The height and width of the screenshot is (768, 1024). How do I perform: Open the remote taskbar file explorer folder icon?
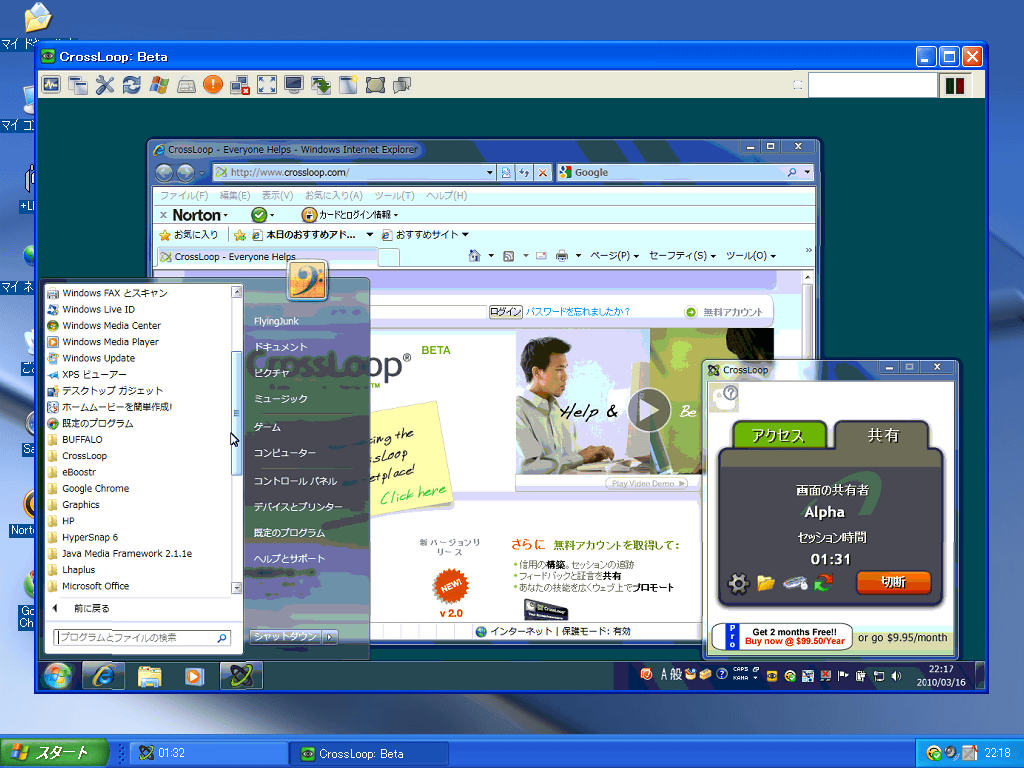150,676
